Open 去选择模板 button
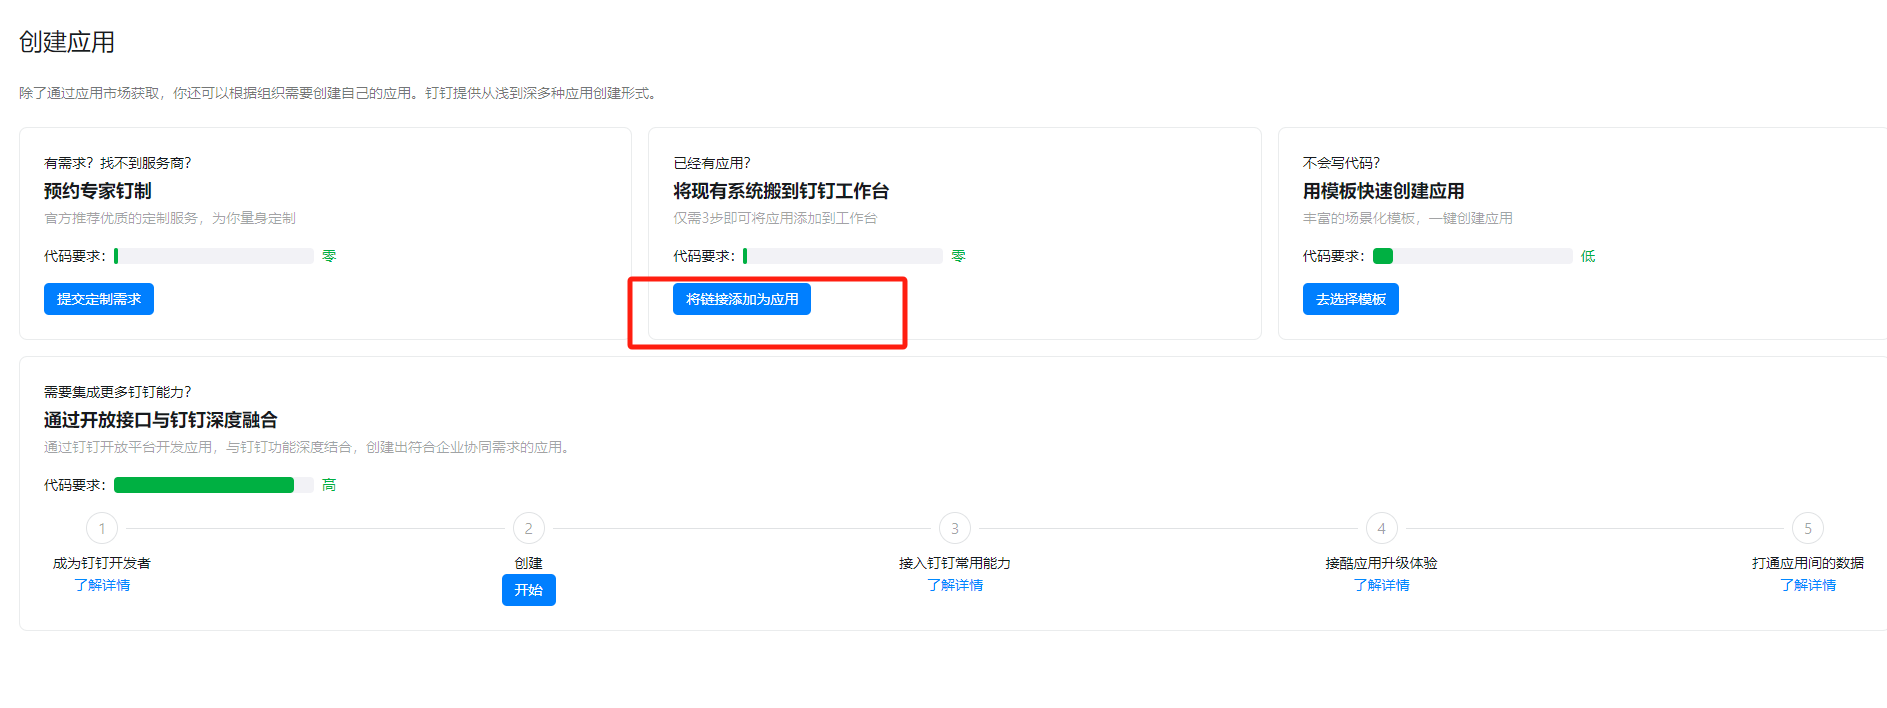Viewport: 1887px width, 708px height. click(1351, 299)
